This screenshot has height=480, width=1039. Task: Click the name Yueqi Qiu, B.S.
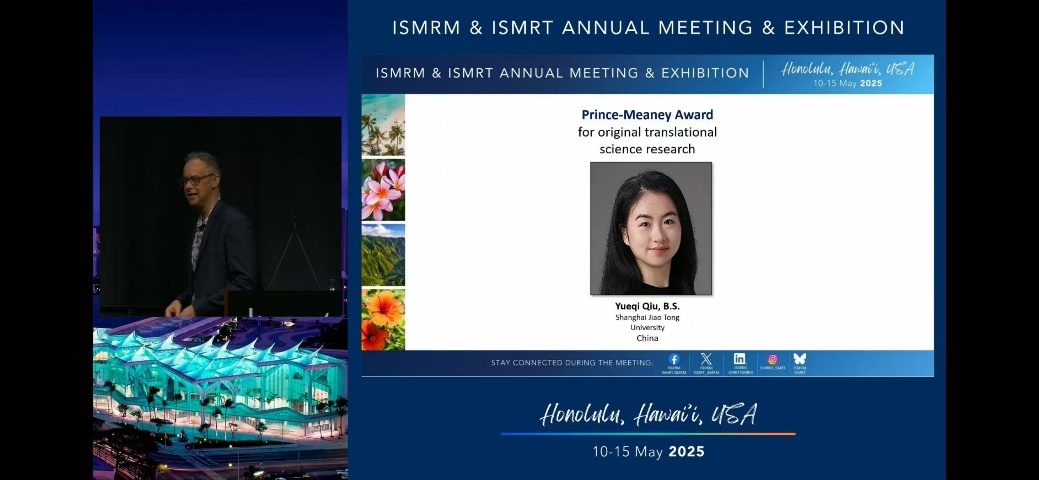[647, 305]
